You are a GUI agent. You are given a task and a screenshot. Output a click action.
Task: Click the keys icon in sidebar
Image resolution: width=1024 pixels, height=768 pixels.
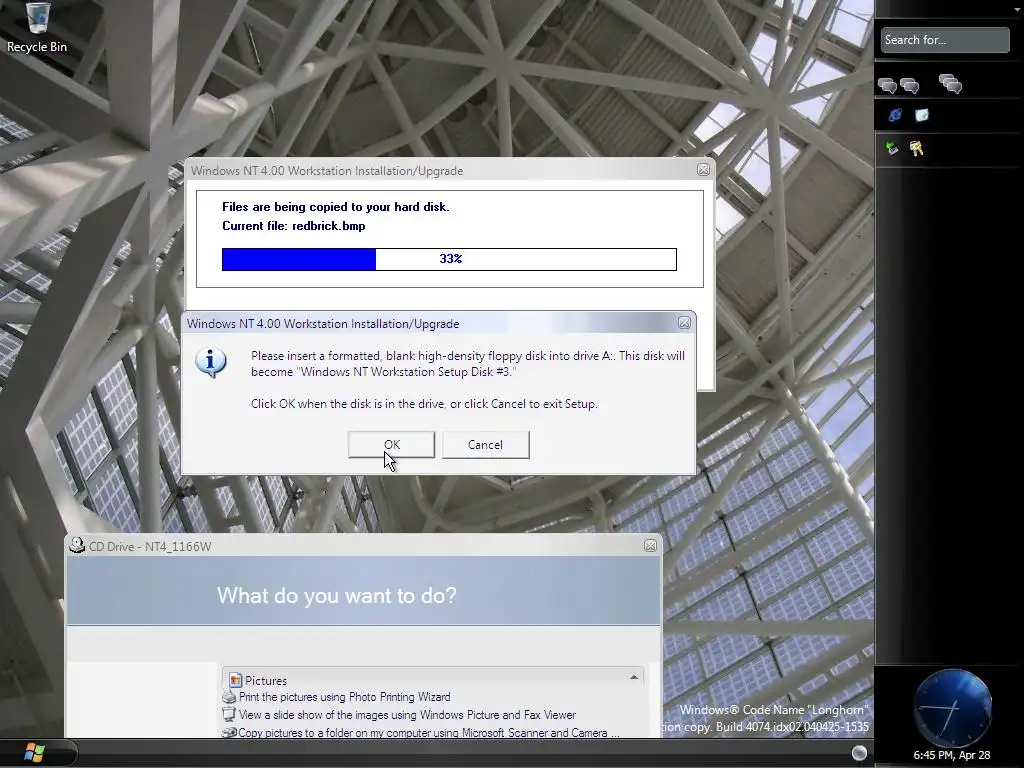click(x=916, y=149)
